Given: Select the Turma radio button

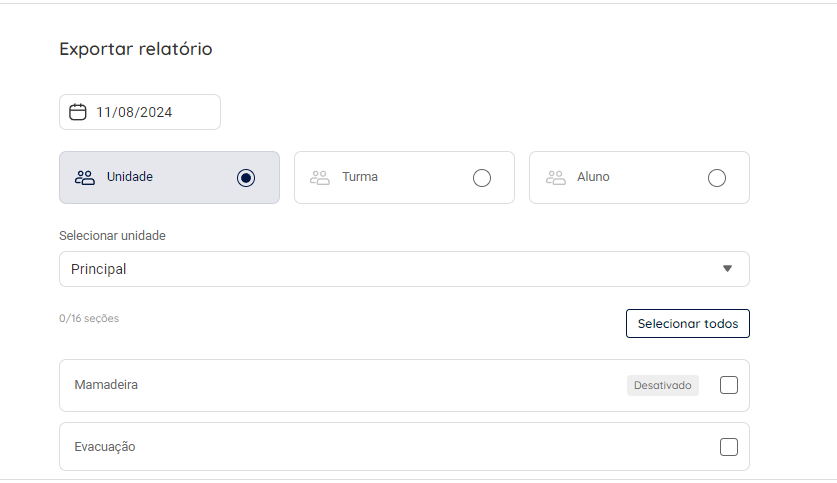Looking at the screenshot, I should [482, 178].
